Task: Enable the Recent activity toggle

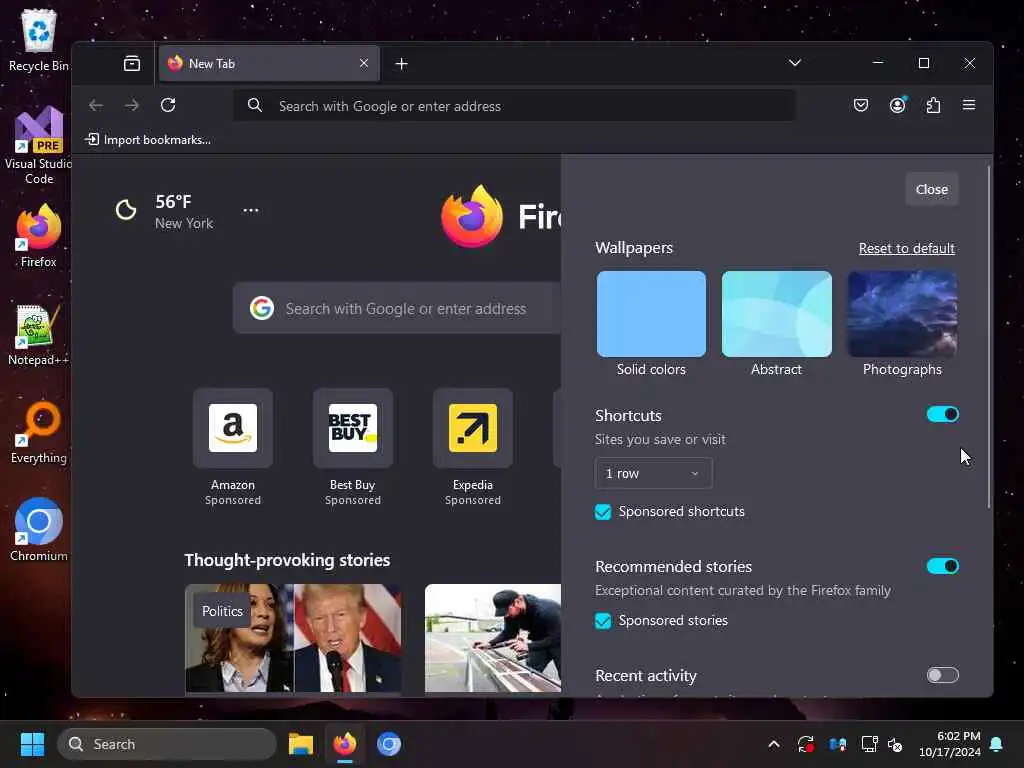Action: tap(942, 675)
